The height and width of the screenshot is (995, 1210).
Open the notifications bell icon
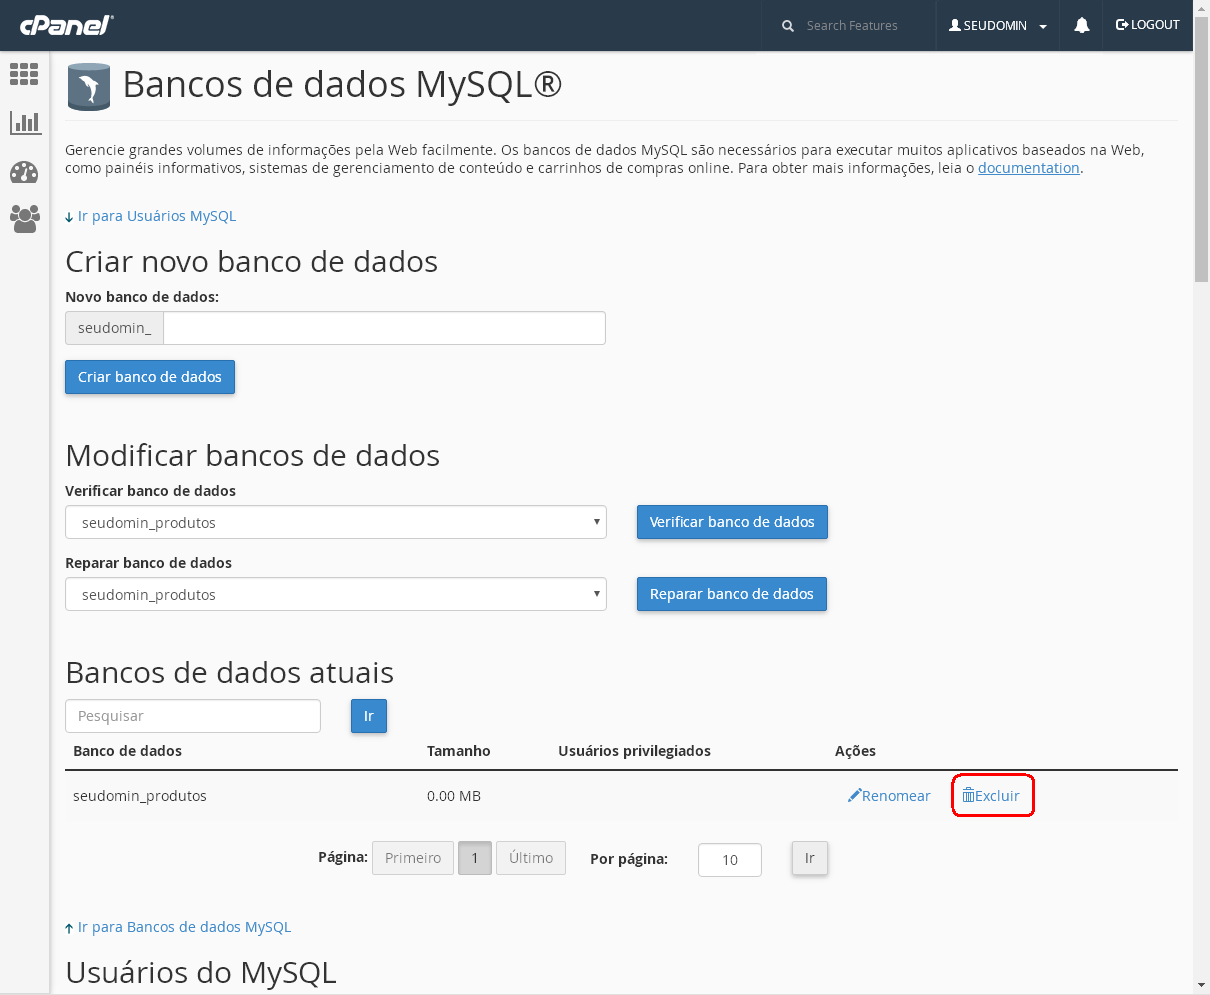coord(1082,25)
